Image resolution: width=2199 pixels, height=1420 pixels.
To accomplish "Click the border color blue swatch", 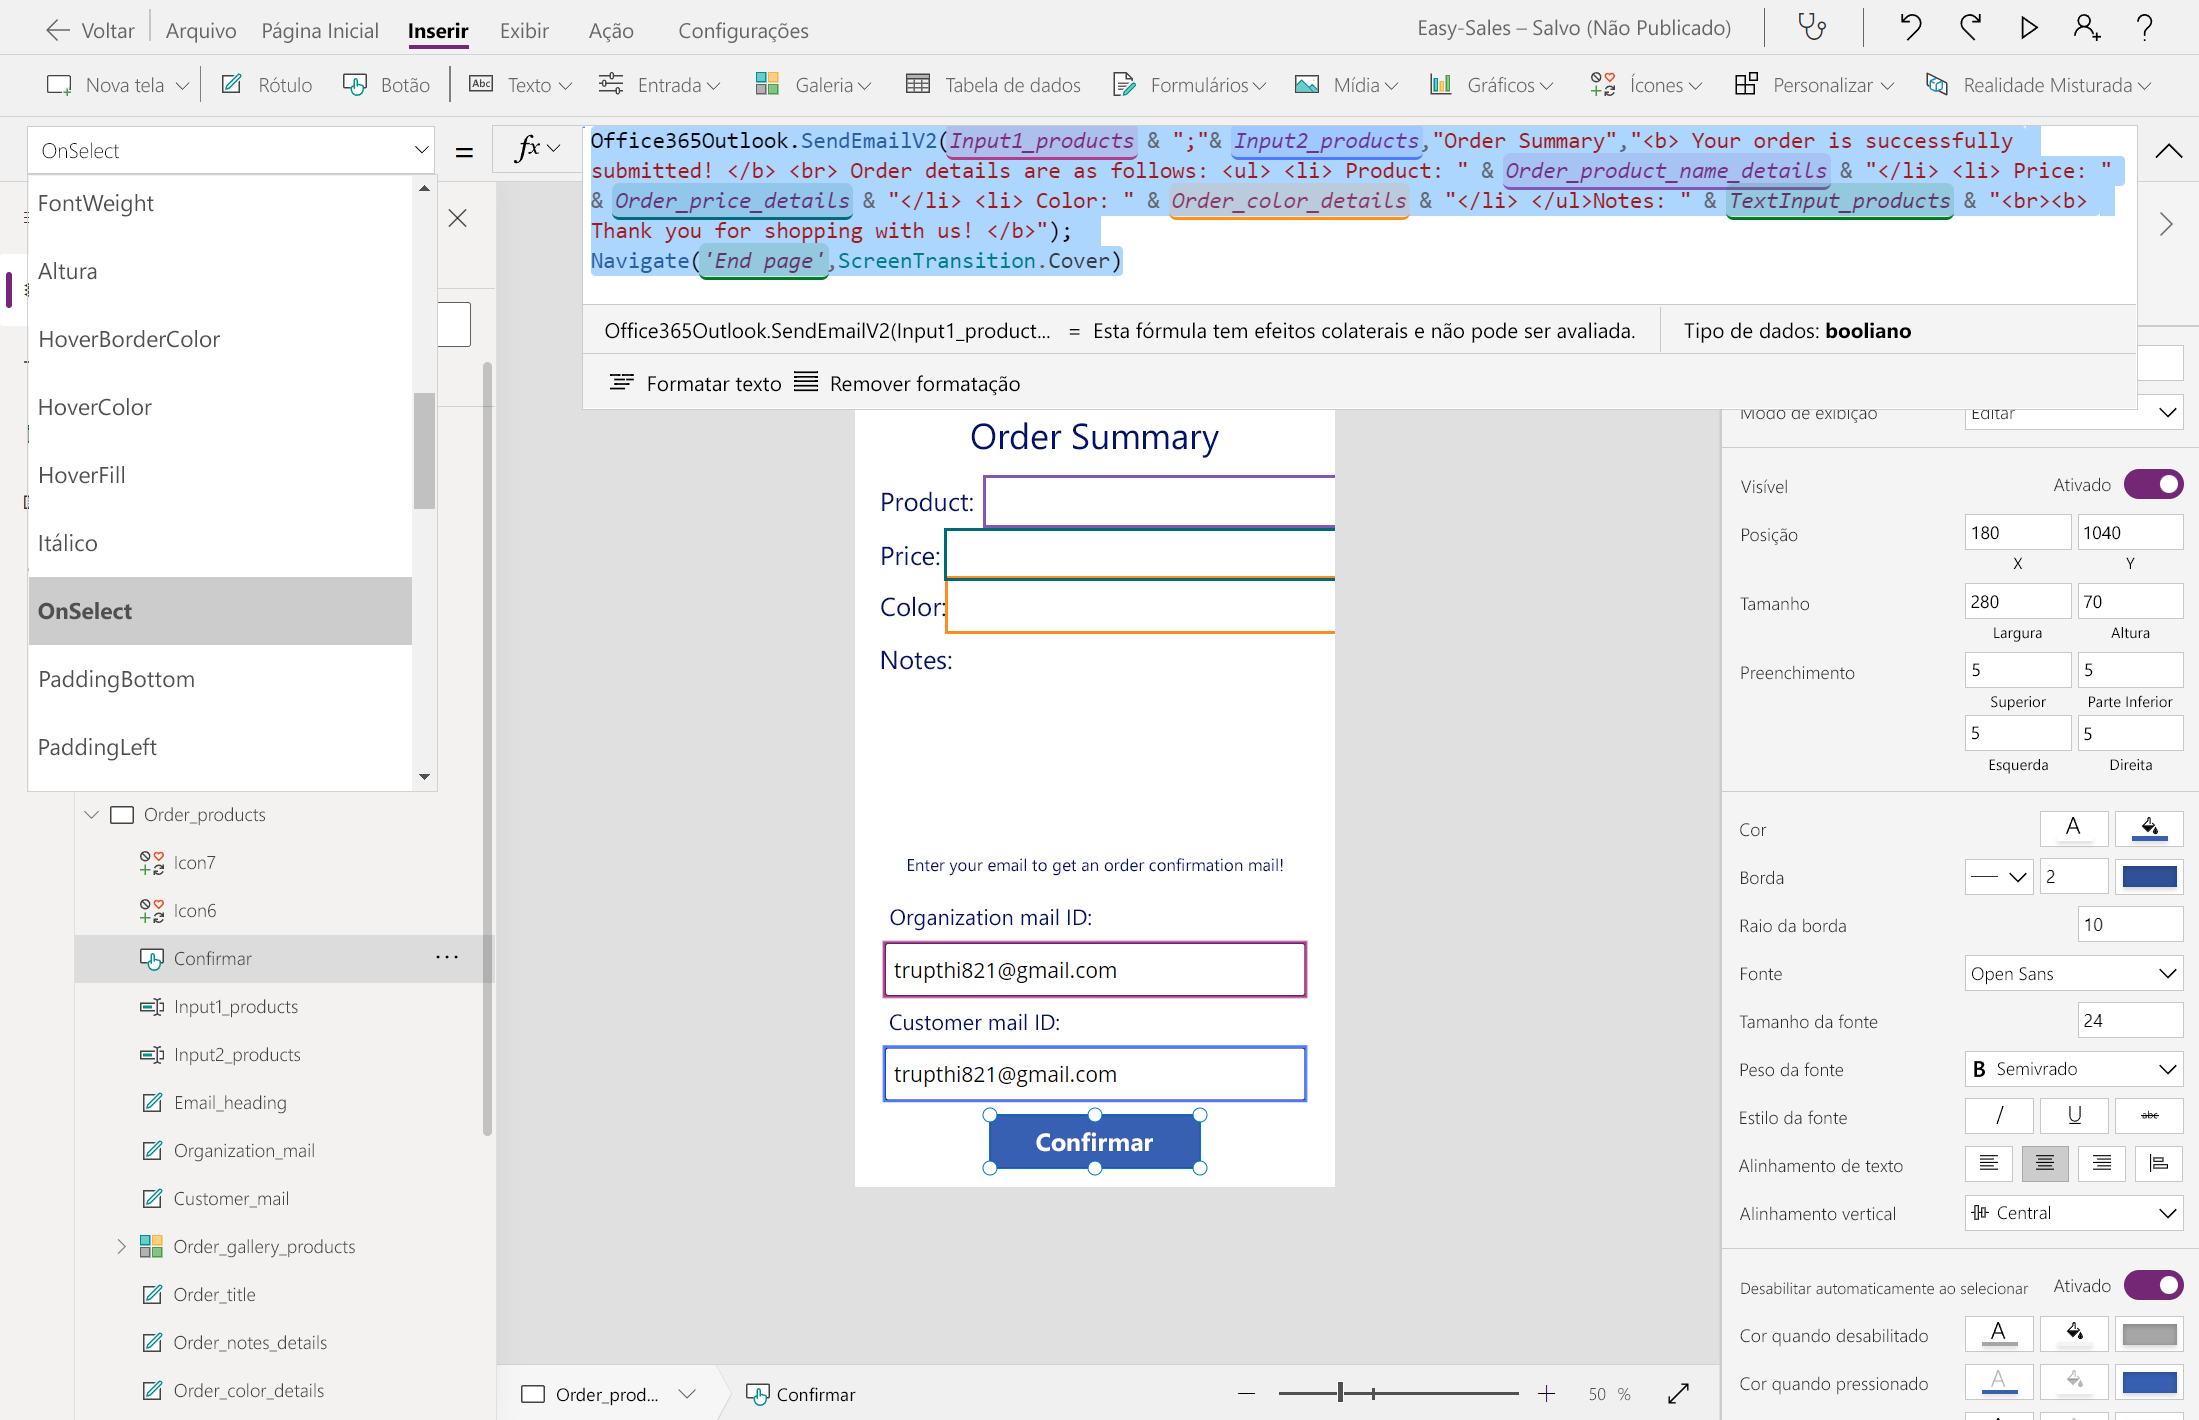I will (2149, 877).
